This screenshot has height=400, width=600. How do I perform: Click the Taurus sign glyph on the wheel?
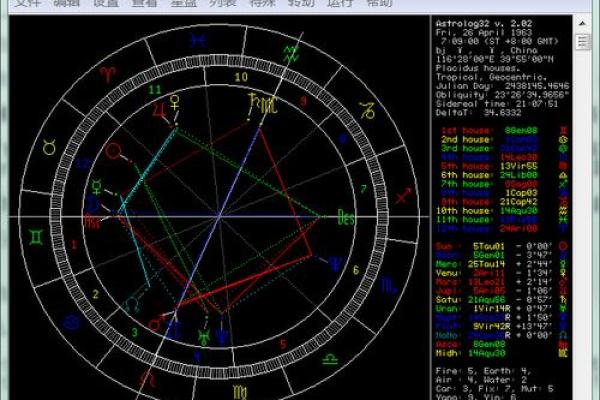[50, 147]
